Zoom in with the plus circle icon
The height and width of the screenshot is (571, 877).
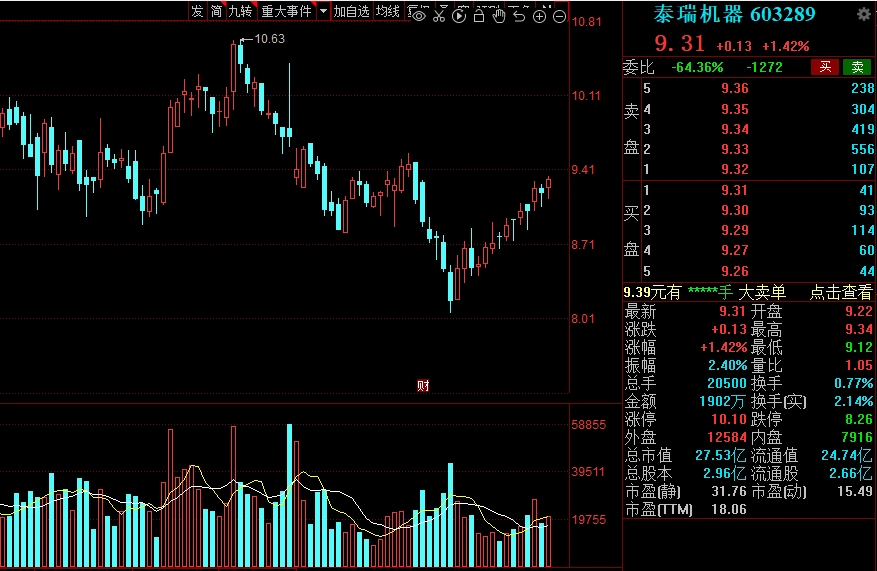click(x=540, y=15)
